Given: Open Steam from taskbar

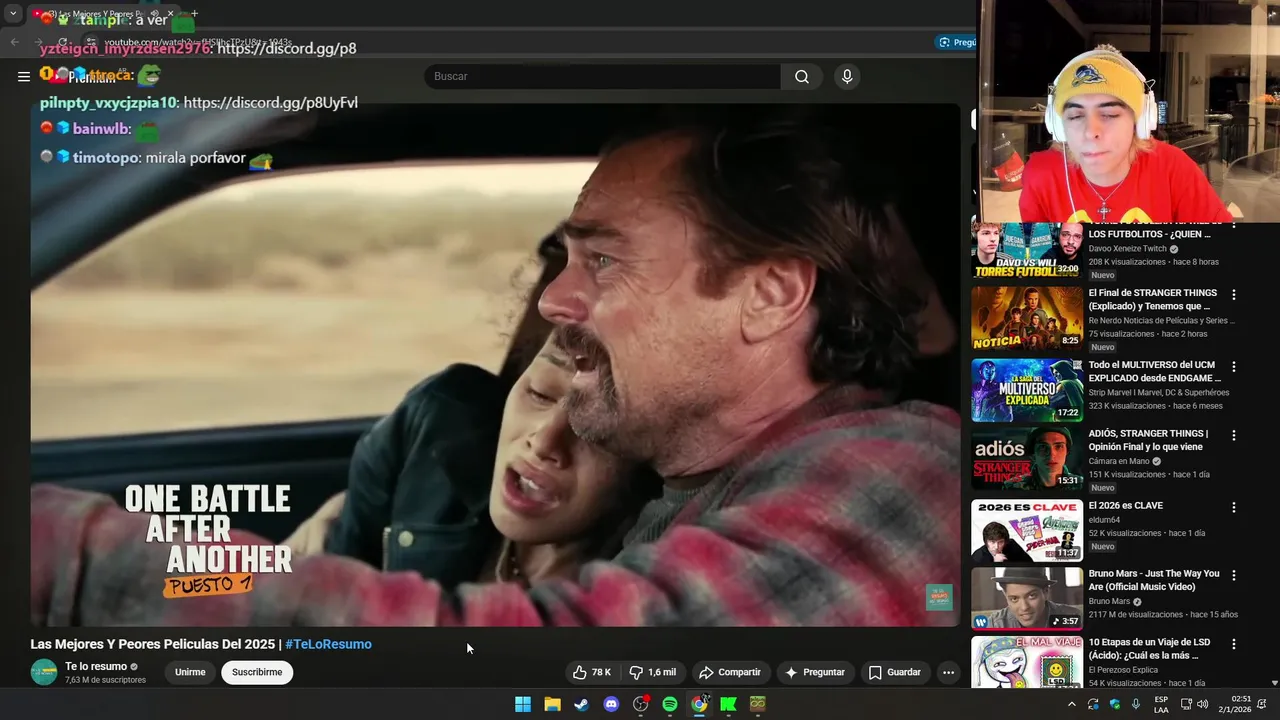Looking at the screenshot, I should click(581, 704).
